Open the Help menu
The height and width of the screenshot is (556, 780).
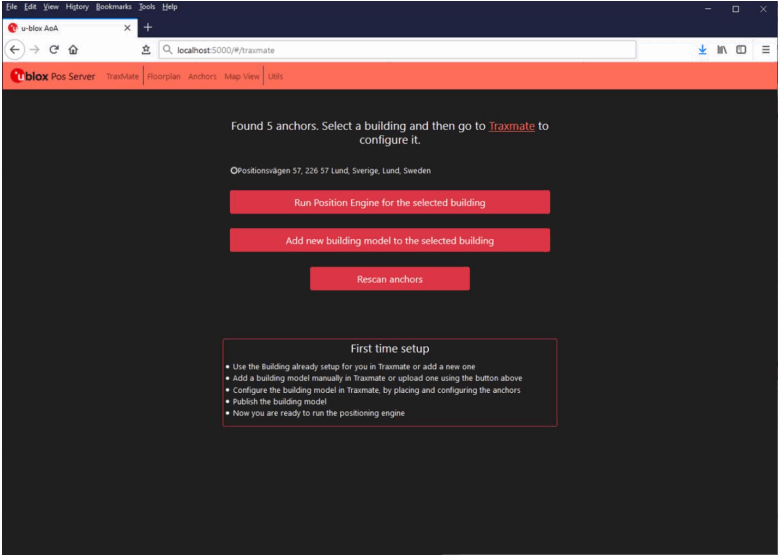pyautogui.click(x=170, y=7)
